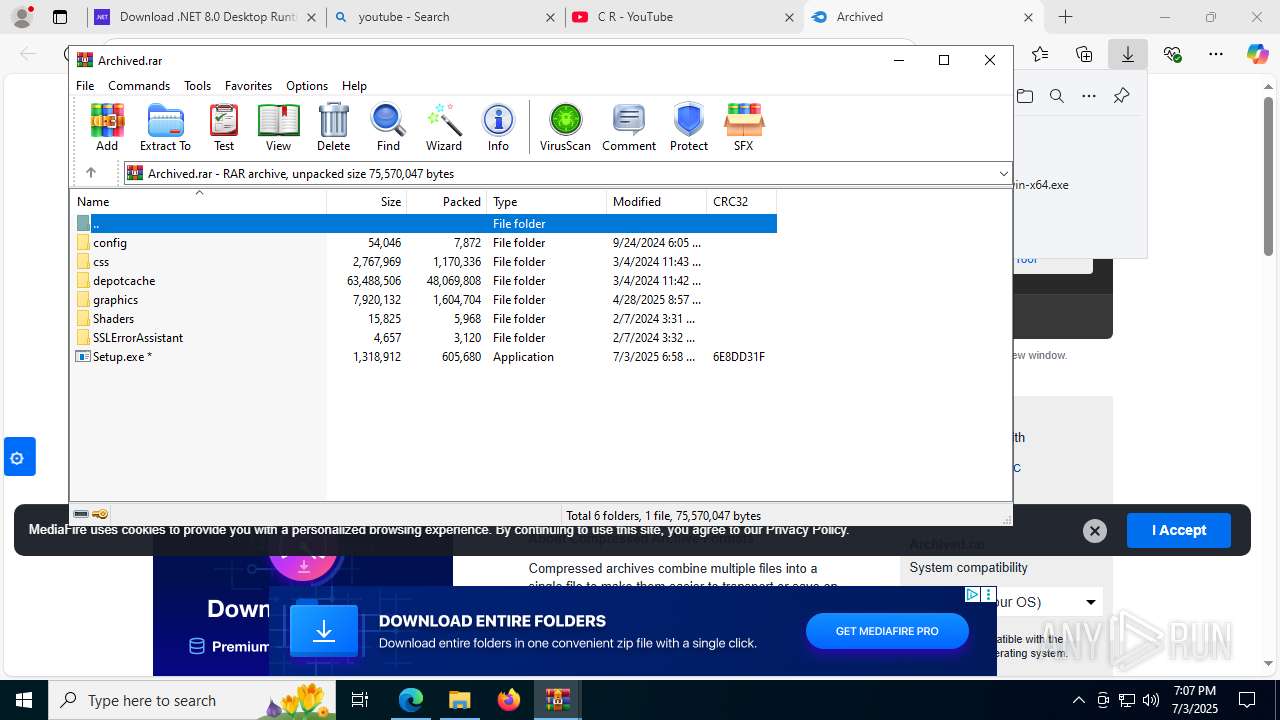1280x720 pixels.
Task: Run the Test archive tool
Action: 224,128
